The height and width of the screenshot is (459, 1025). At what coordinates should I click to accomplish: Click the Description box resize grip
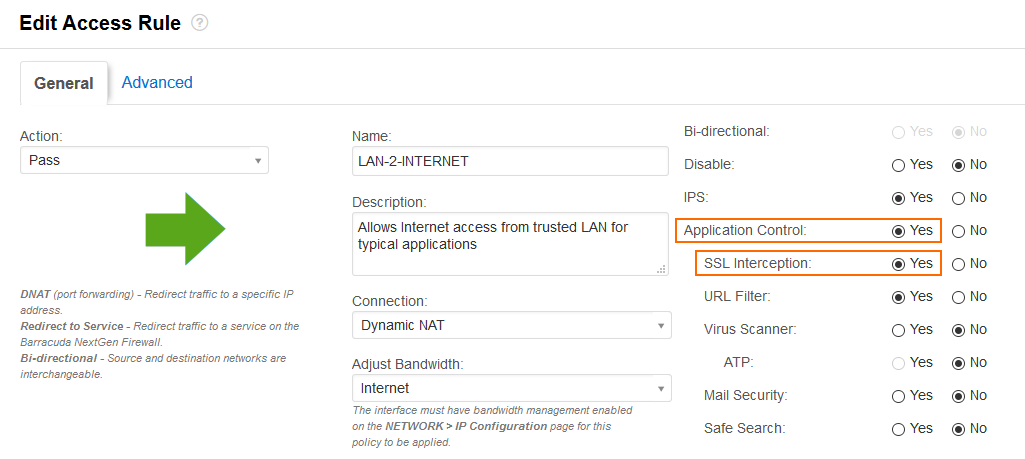click(x=661, y=268)
